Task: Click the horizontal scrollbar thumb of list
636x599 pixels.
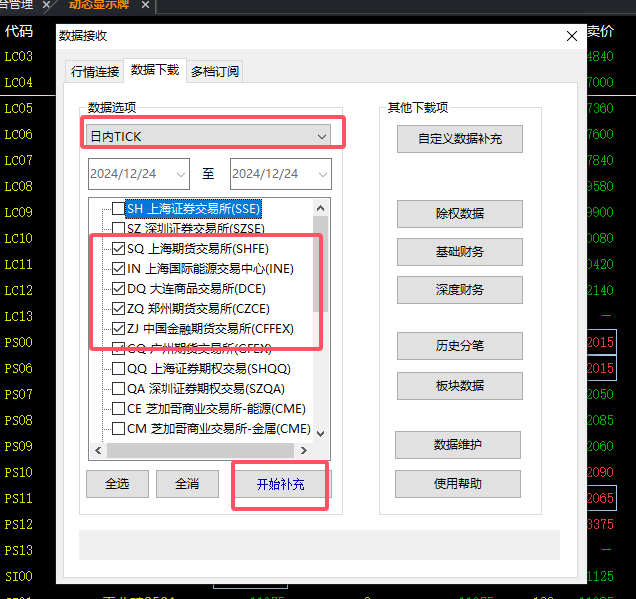Action: point(200,450)
